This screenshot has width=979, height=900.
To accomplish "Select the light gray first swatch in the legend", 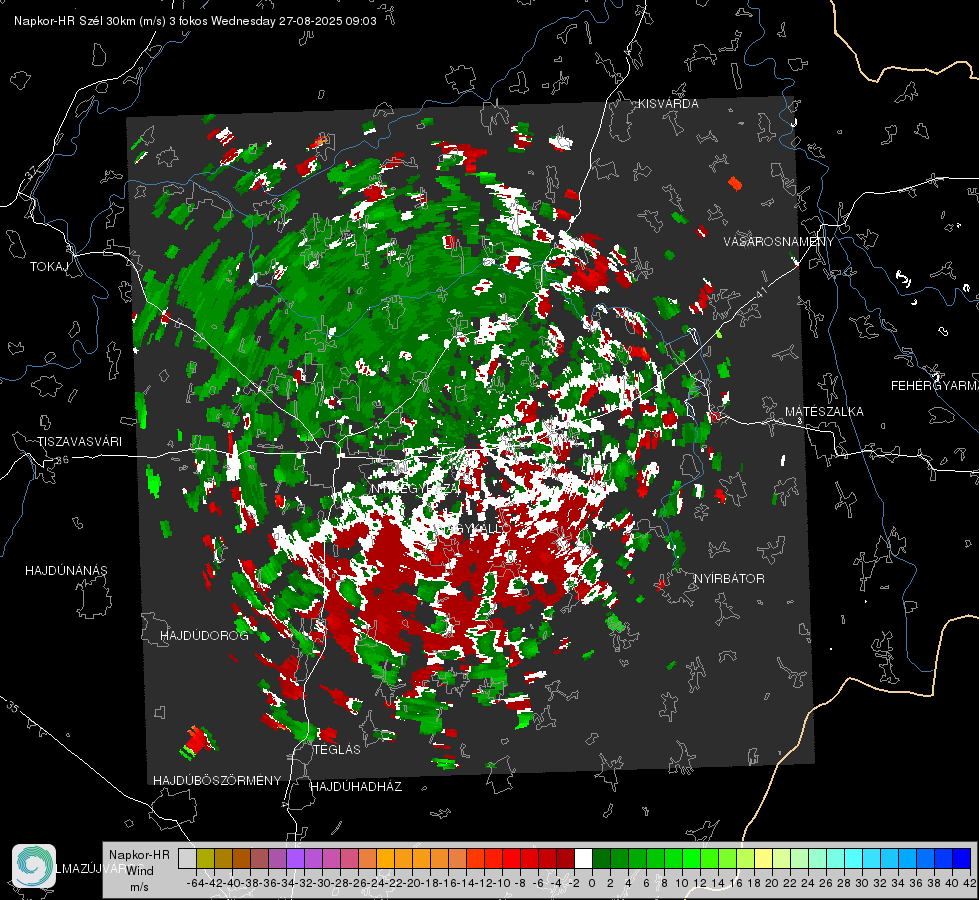I will tap(187, 858).
